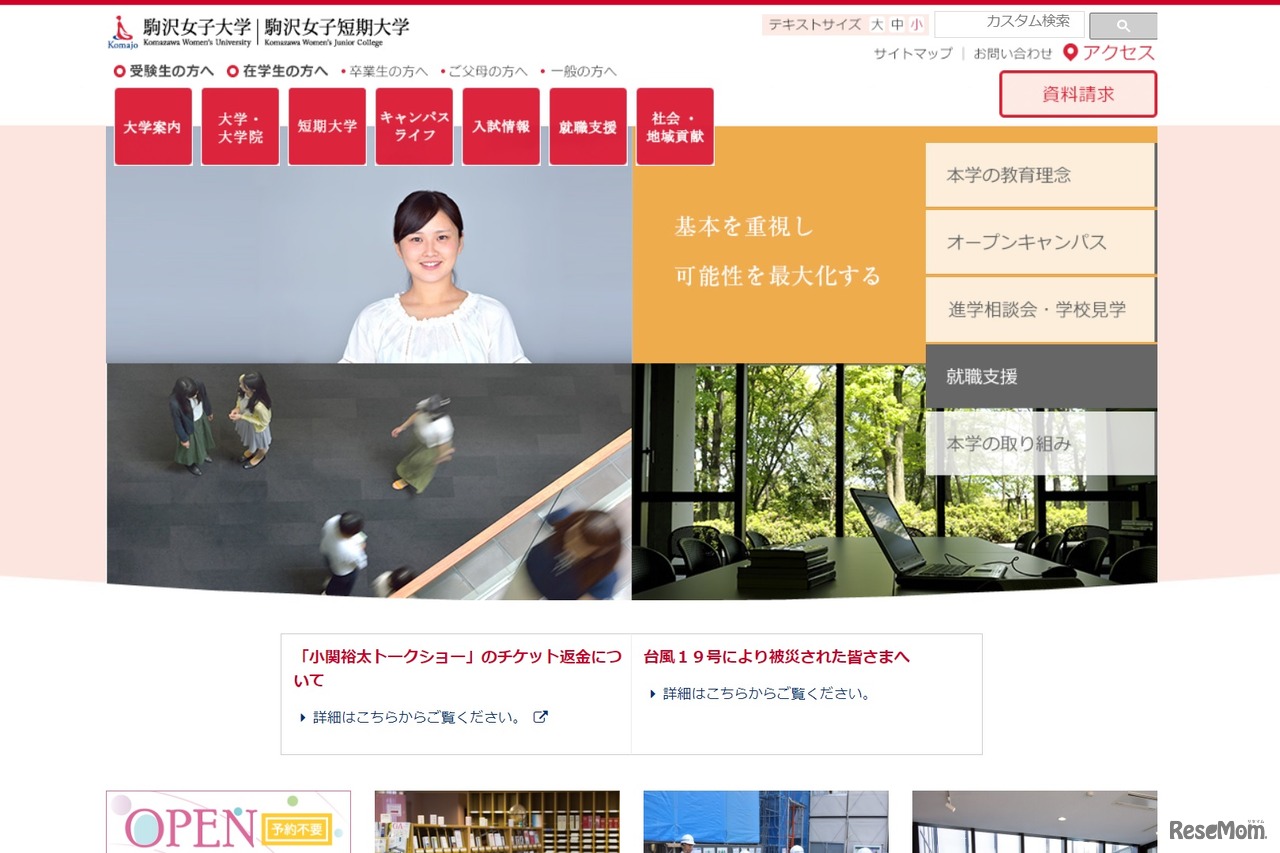Select text size 中 option
The image size is (1280, 853).
[x=897, y=24]
